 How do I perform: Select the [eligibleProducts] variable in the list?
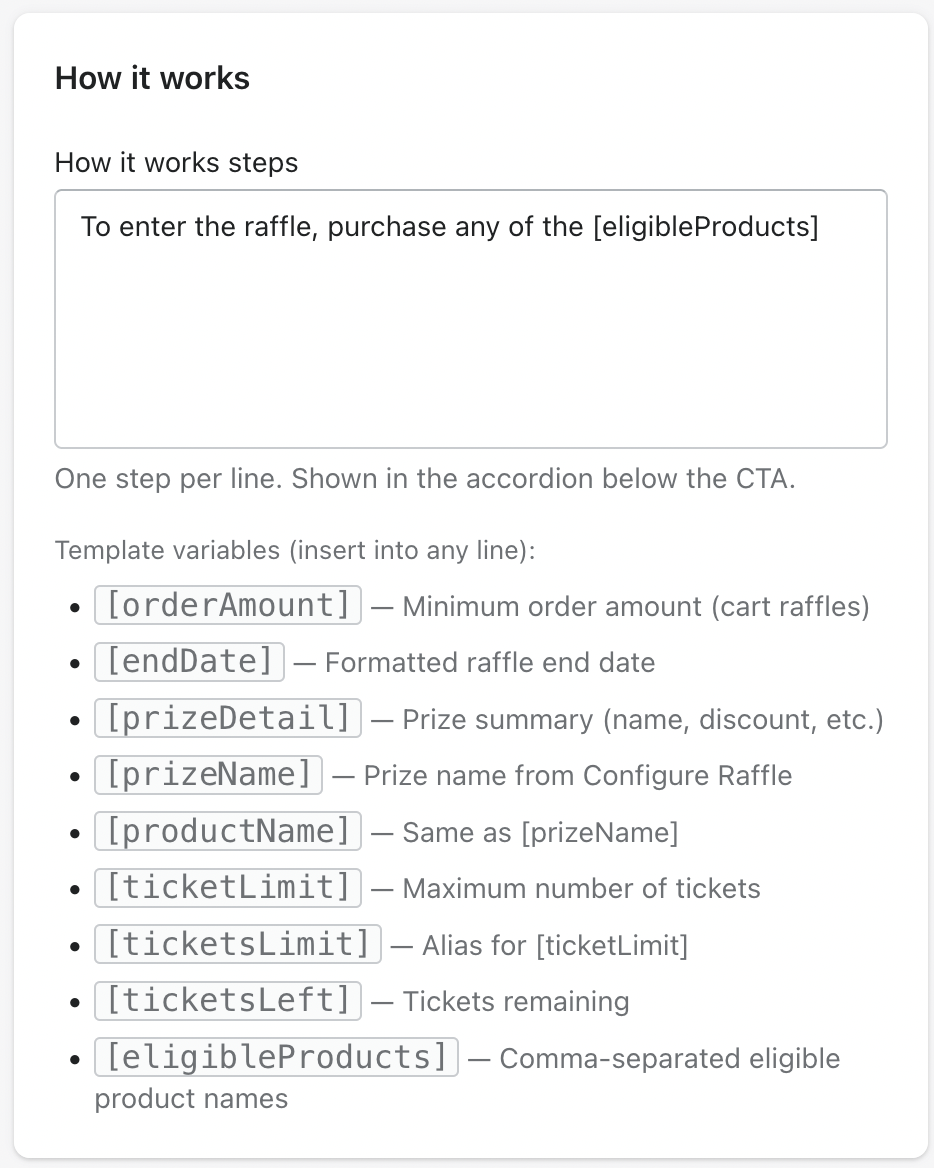click(276, 1057)
